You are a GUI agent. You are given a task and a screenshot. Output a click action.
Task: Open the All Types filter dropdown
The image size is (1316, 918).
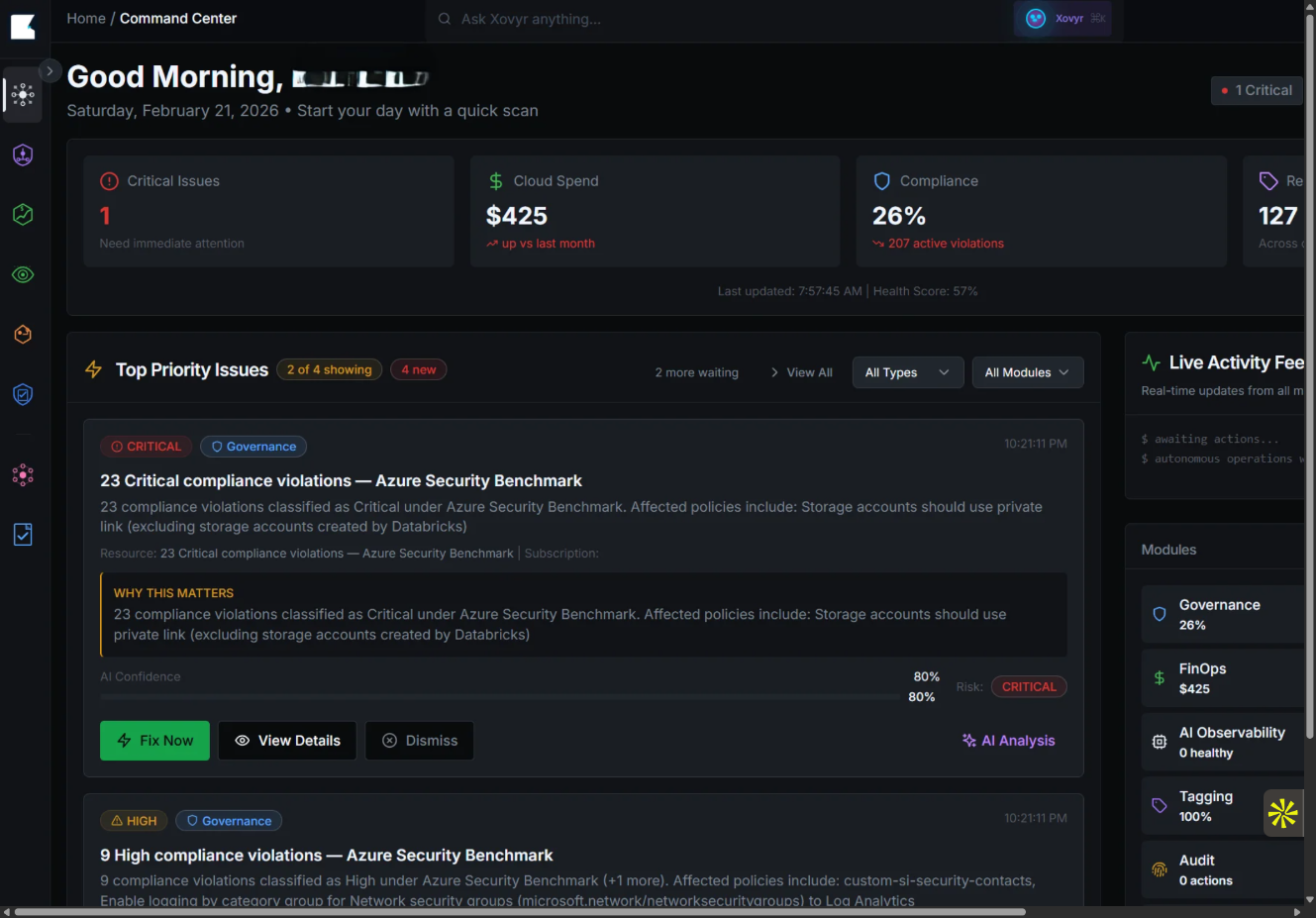pyautogui.click(x=907, y=372)
